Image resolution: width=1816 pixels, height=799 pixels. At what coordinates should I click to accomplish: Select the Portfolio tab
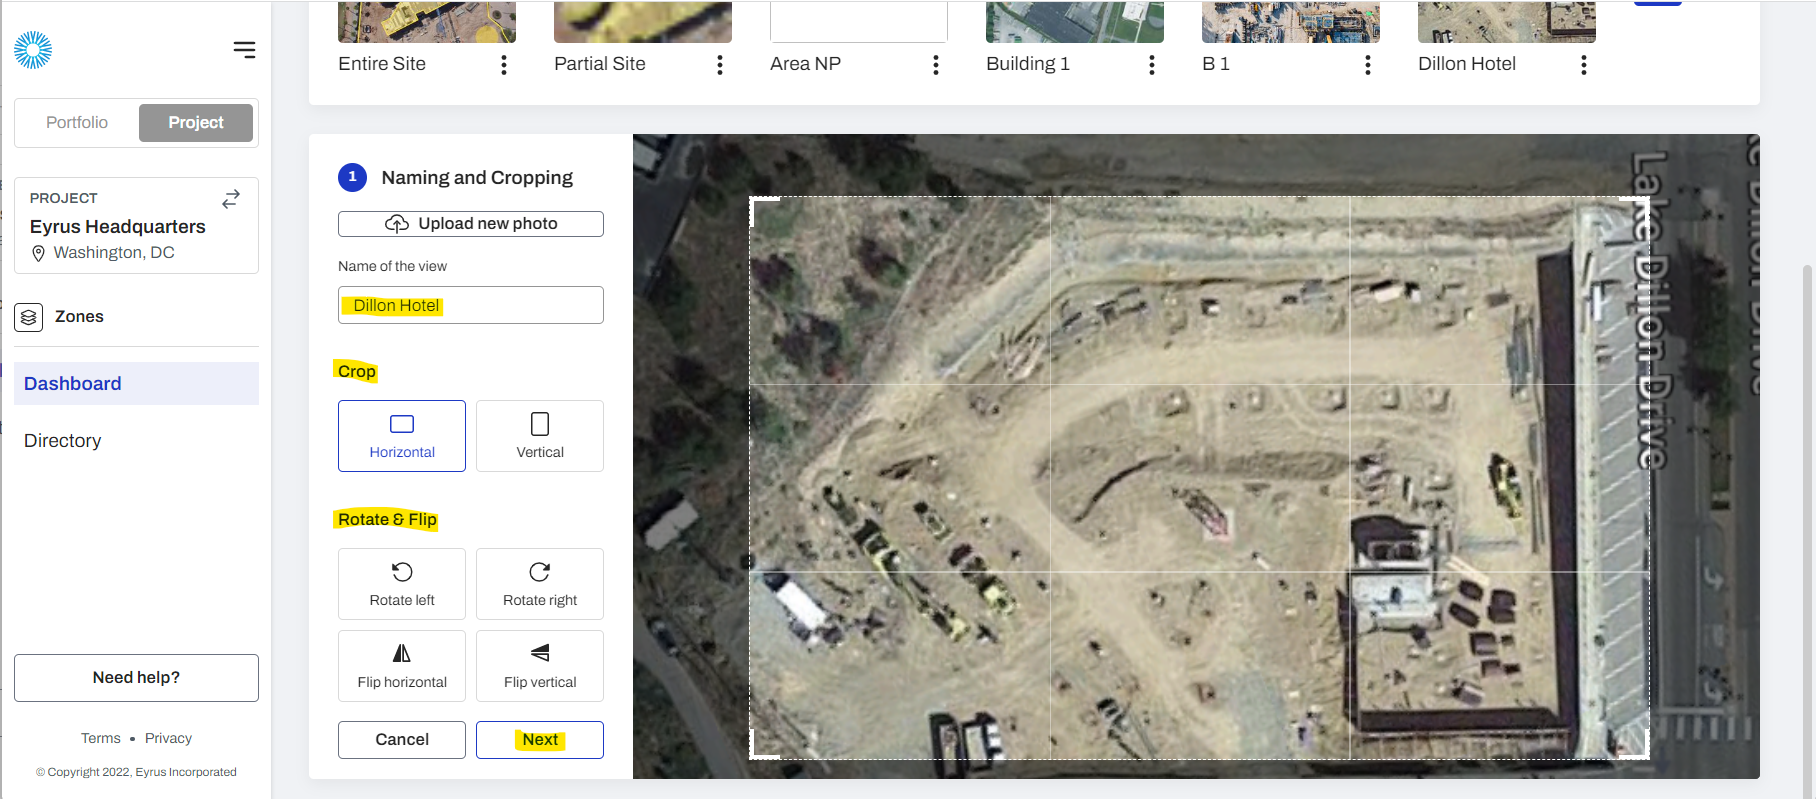point(77,122)
